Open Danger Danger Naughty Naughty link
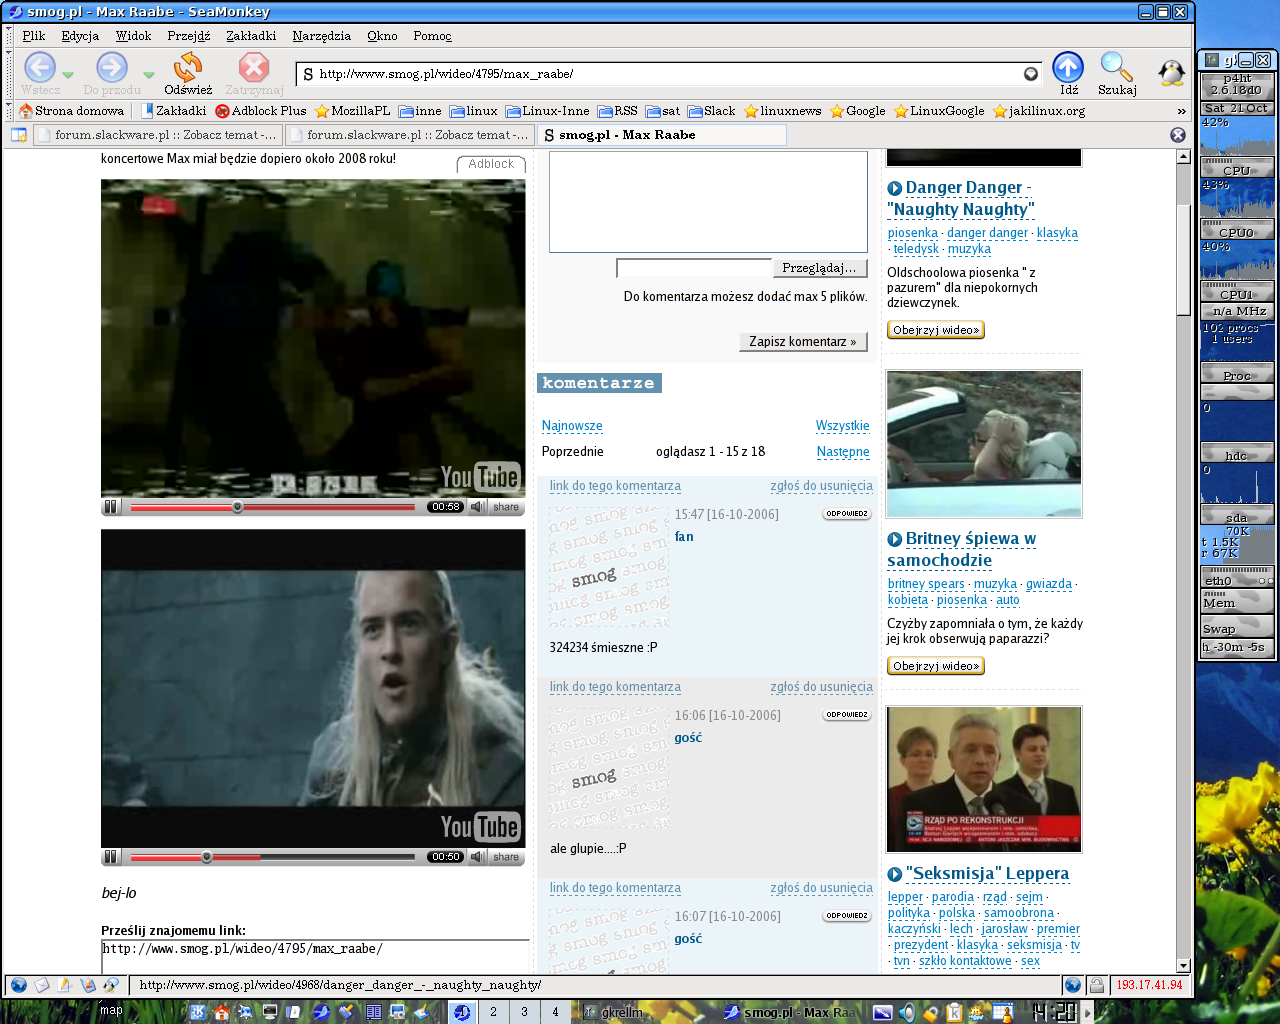Viewport: 1280px width, 1024px height. tap(960, 199)
